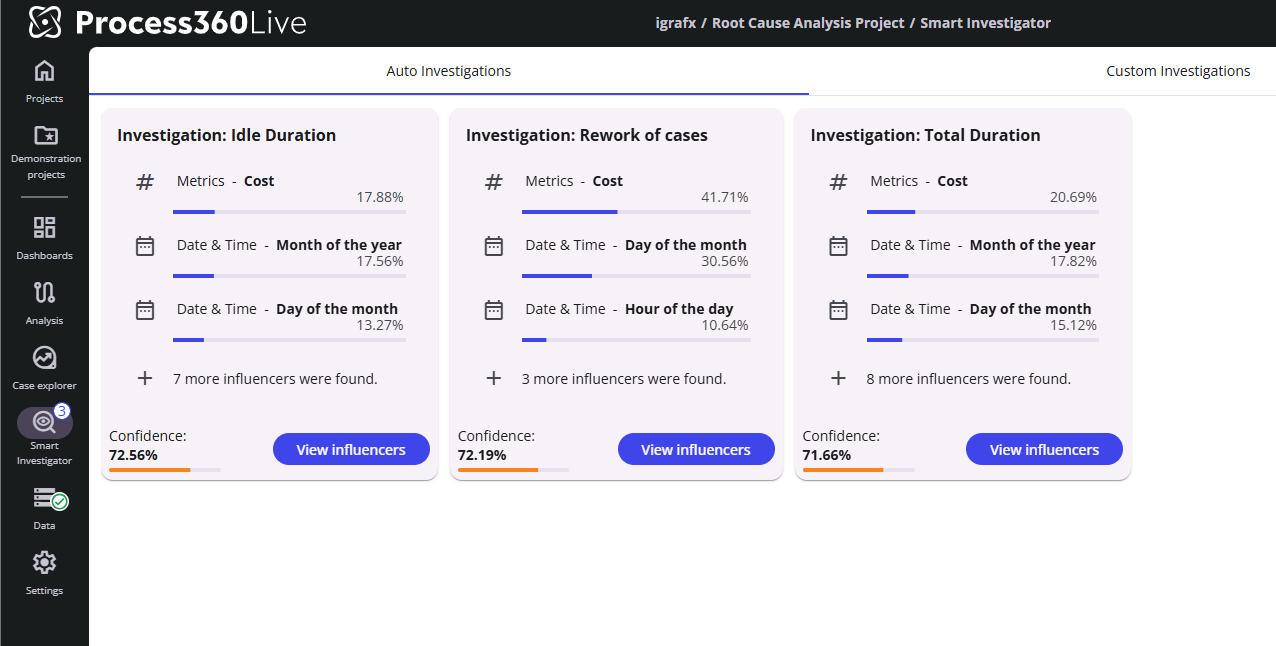Click 71.66% confidence value
Screen dimensions: 1276x646
[827, 455]
